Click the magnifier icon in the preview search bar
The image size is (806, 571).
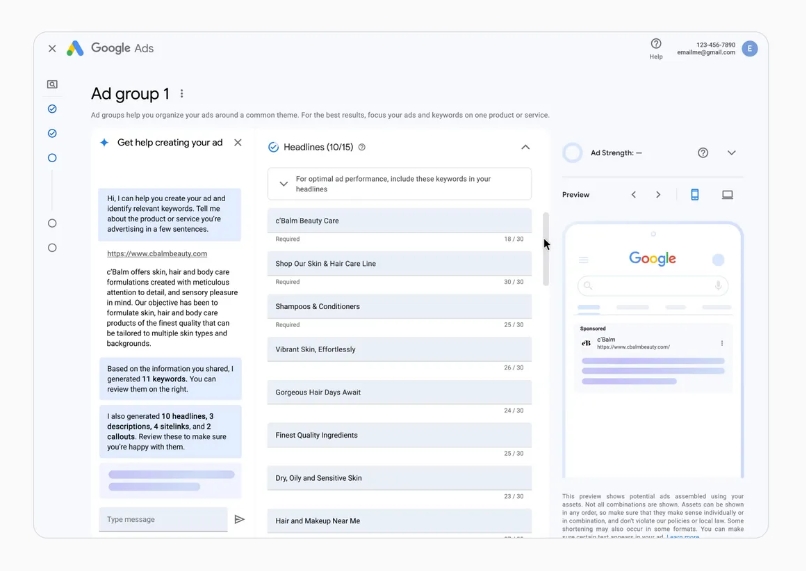click(x=588, y=286)
